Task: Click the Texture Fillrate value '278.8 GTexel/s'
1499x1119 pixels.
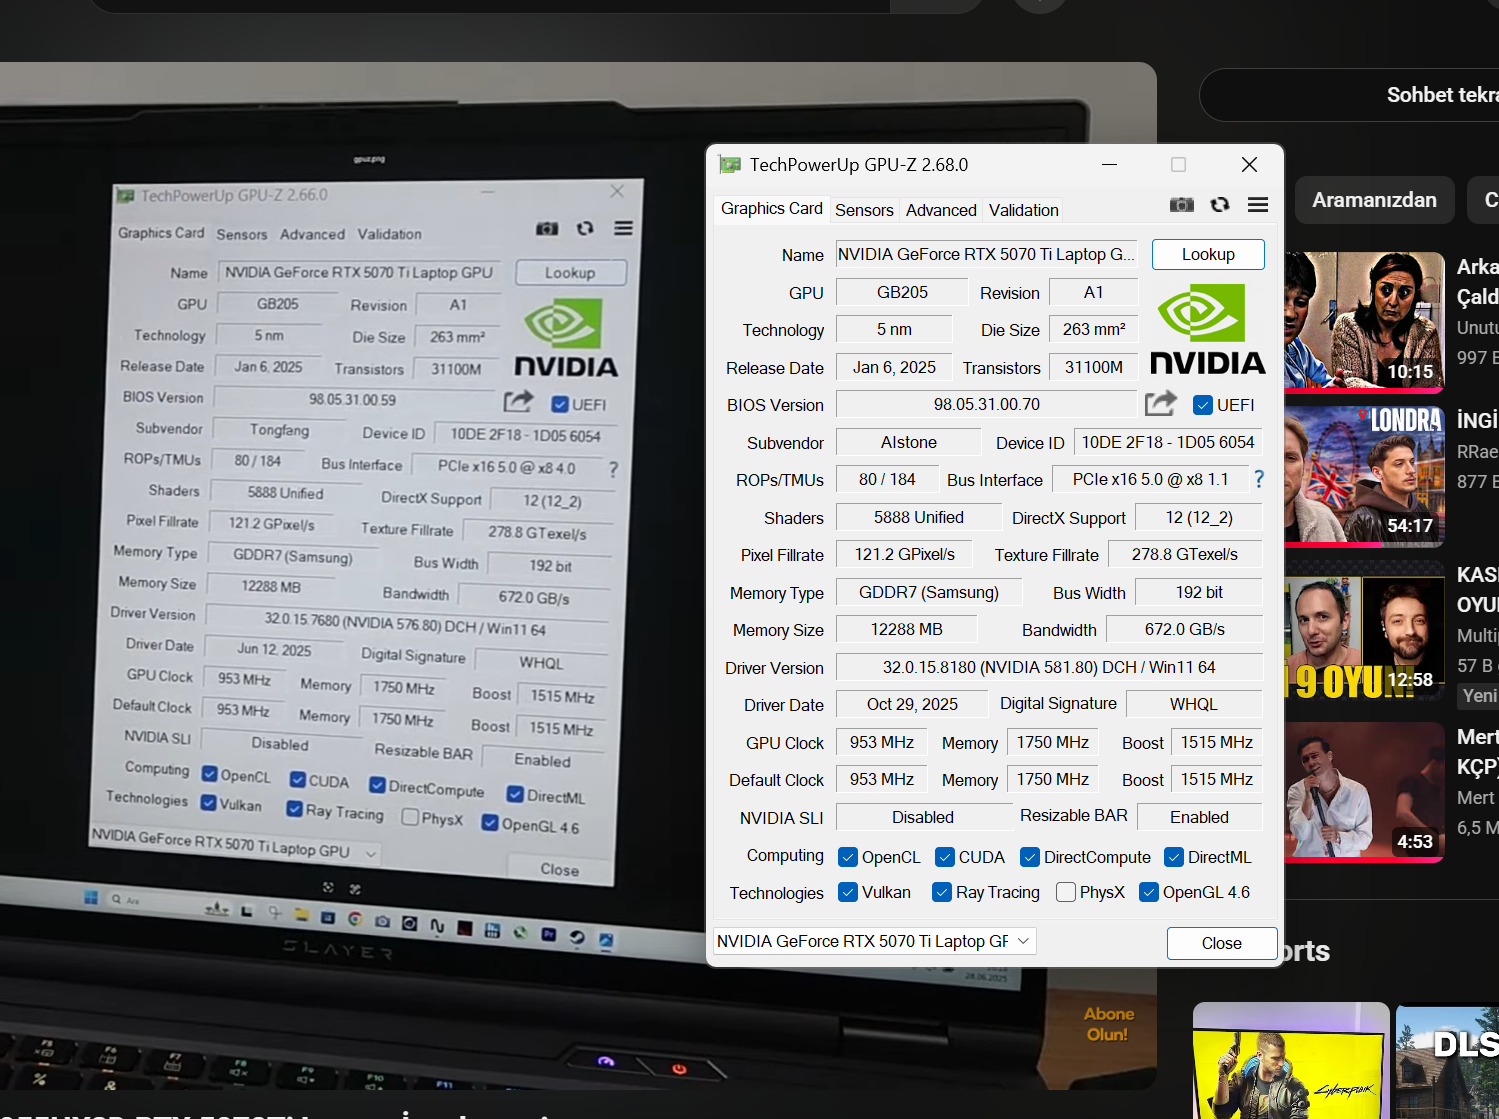Action: (x=1185, y=554)
